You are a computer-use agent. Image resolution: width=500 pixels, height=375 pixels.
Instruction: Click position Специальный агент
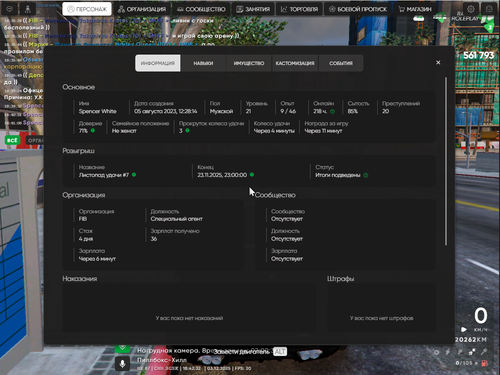click(176, 219)
